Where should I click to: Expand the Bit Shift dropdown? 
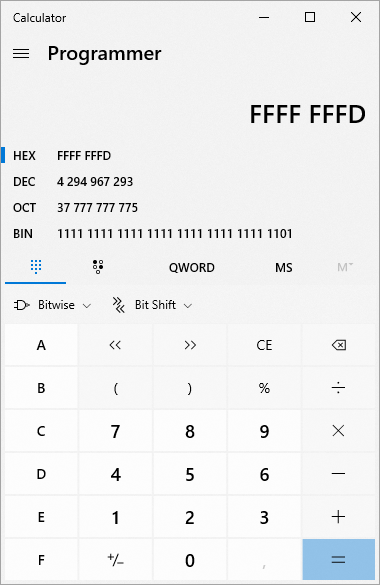(152, 305)
